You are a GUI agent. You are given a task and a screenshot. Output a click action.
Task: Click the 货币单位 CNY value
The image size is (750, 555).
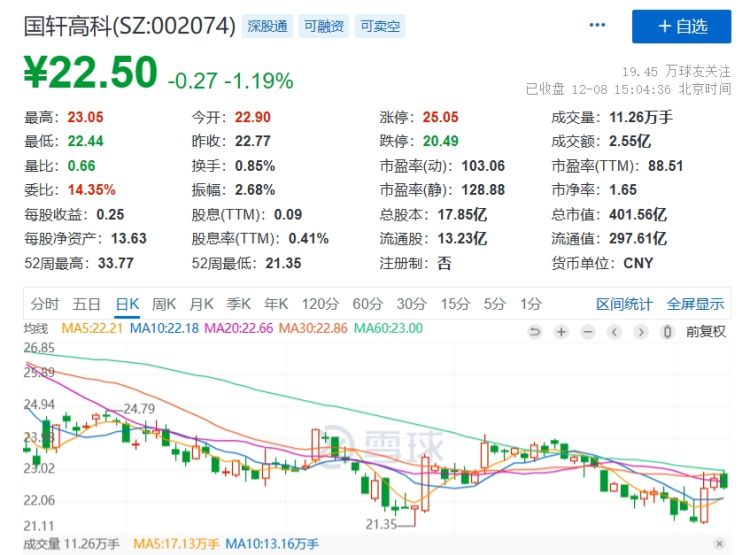[x=638, y=263]
